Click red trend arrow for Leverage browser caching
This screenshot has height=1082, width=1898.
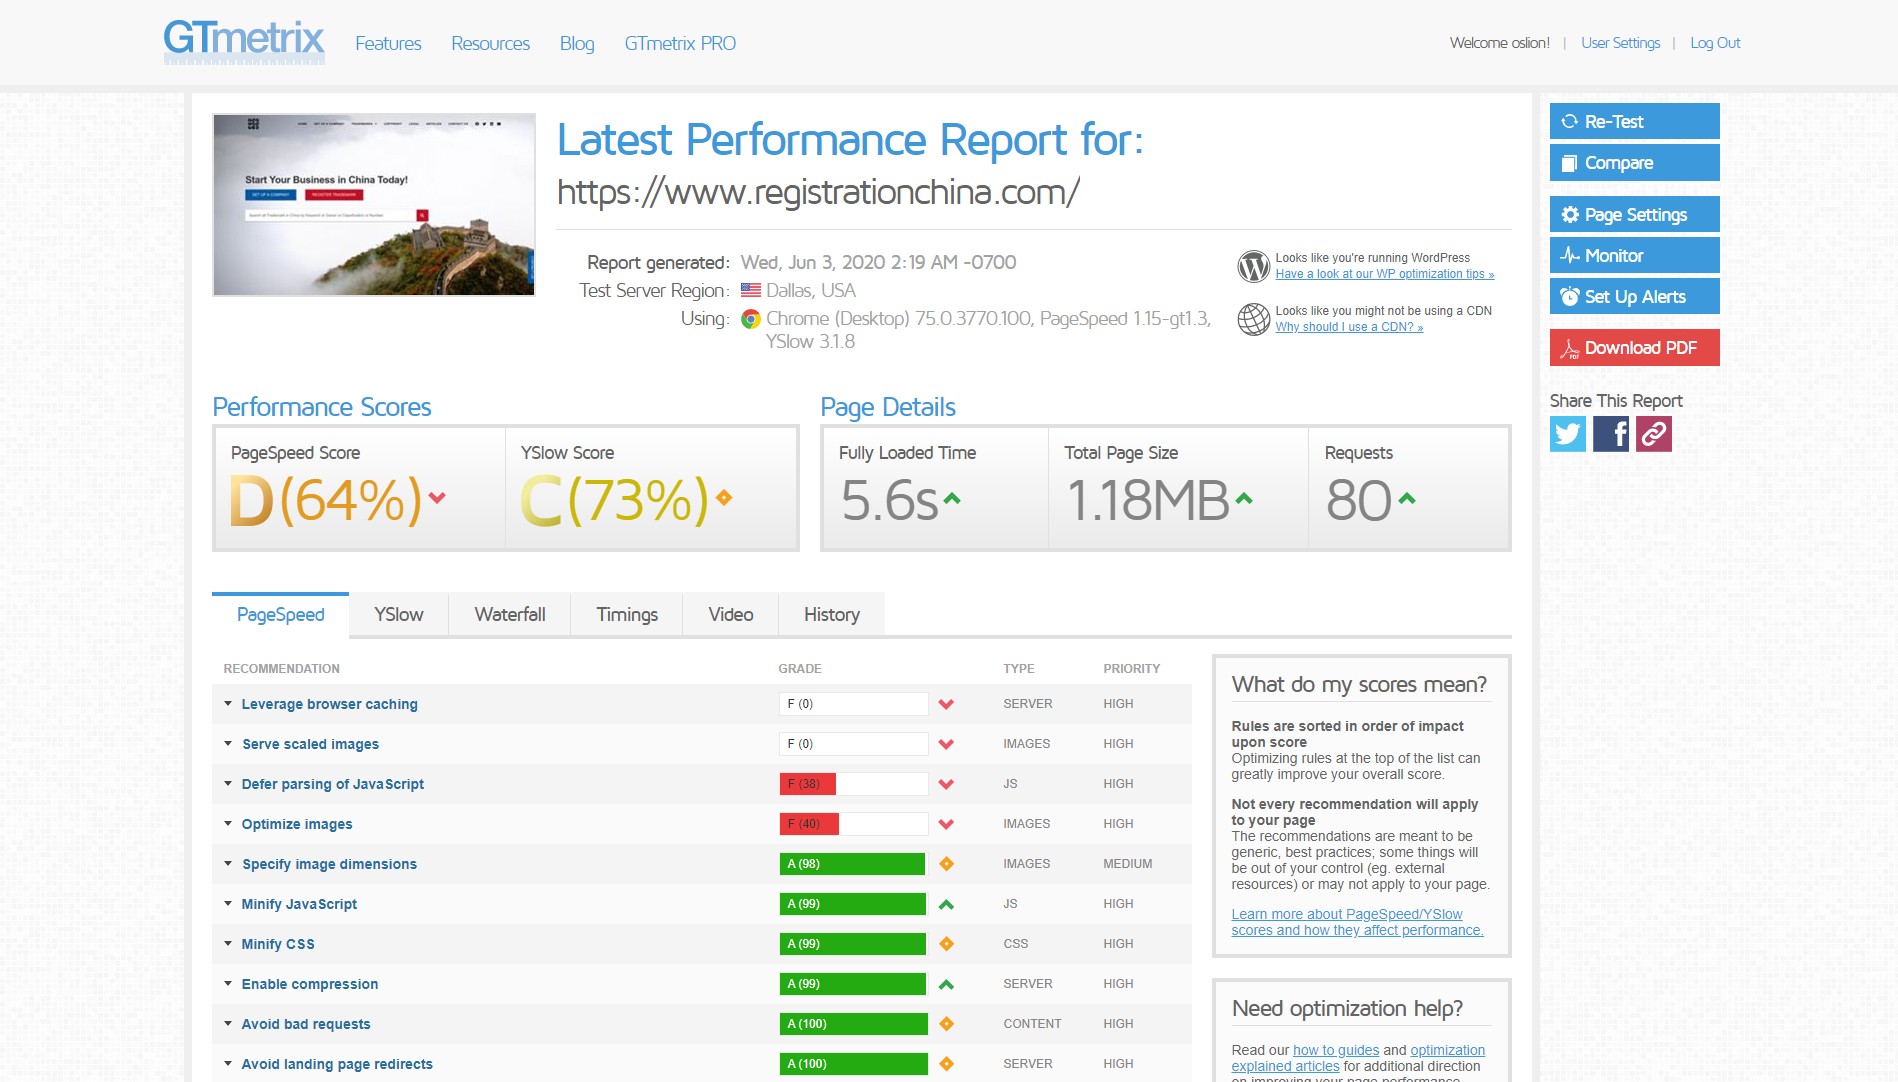click(x=946, y=704)
